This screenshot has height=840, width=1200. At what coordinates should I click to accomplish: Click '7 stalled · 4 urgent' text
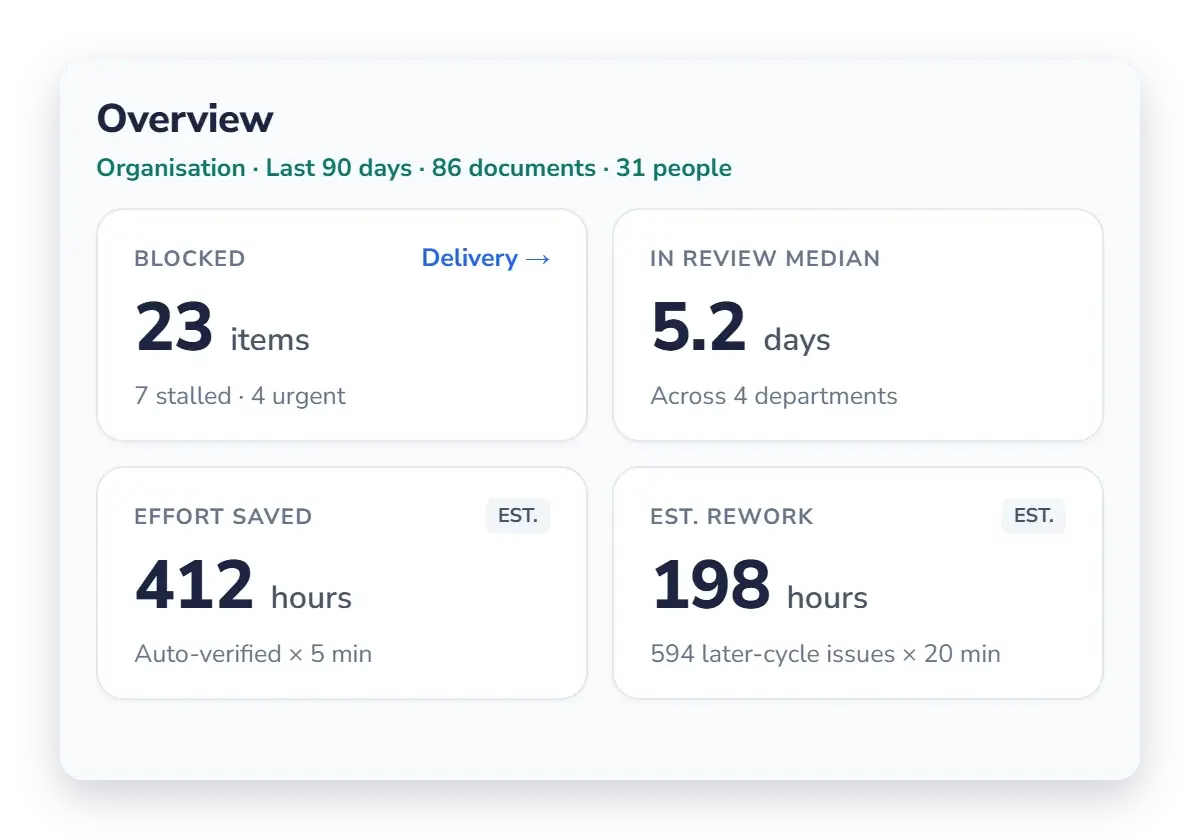(x=240, y=396)
